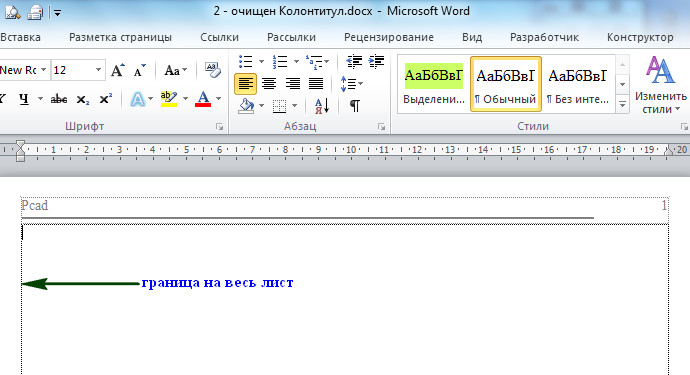Image resolution: width=690 pixels, height=375 pixels.
Task: Open the Change Case Aa menu
Action: point(175,70)
